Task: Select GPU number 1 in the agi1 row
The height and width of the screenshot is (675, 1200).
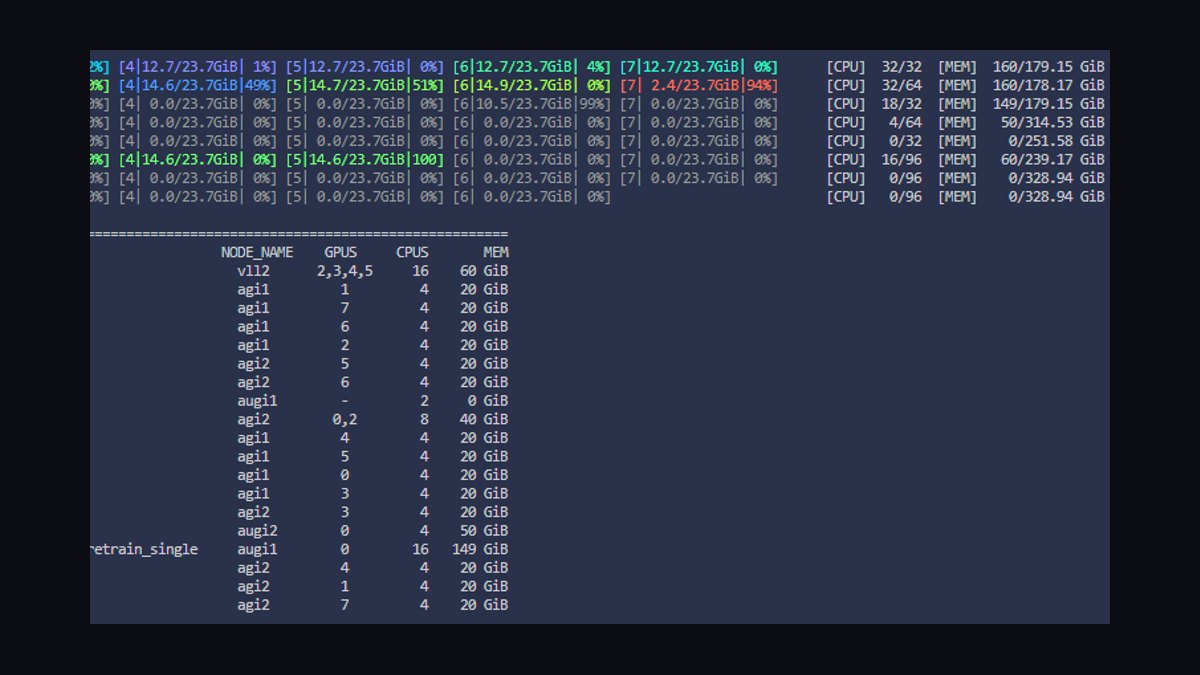Action: (345, 289)
